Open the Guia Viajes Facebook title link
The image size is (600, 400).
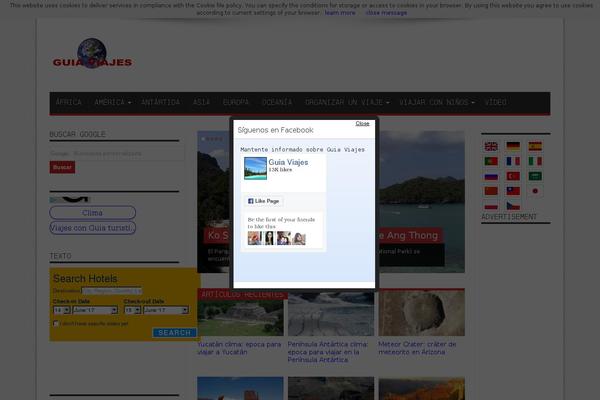point(288,162)
